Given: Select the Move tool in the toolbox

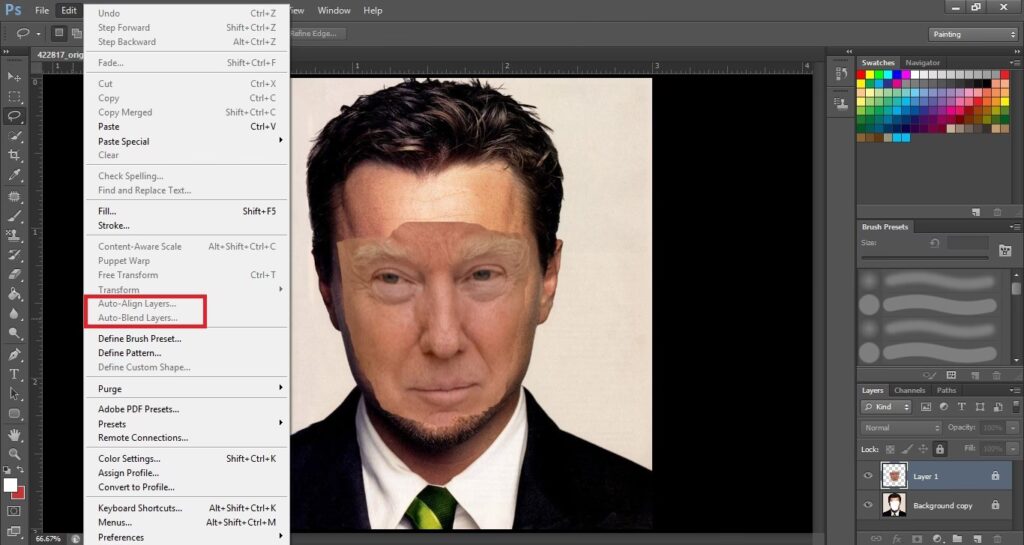Looking at the screenshot, I should click(14, 77).
